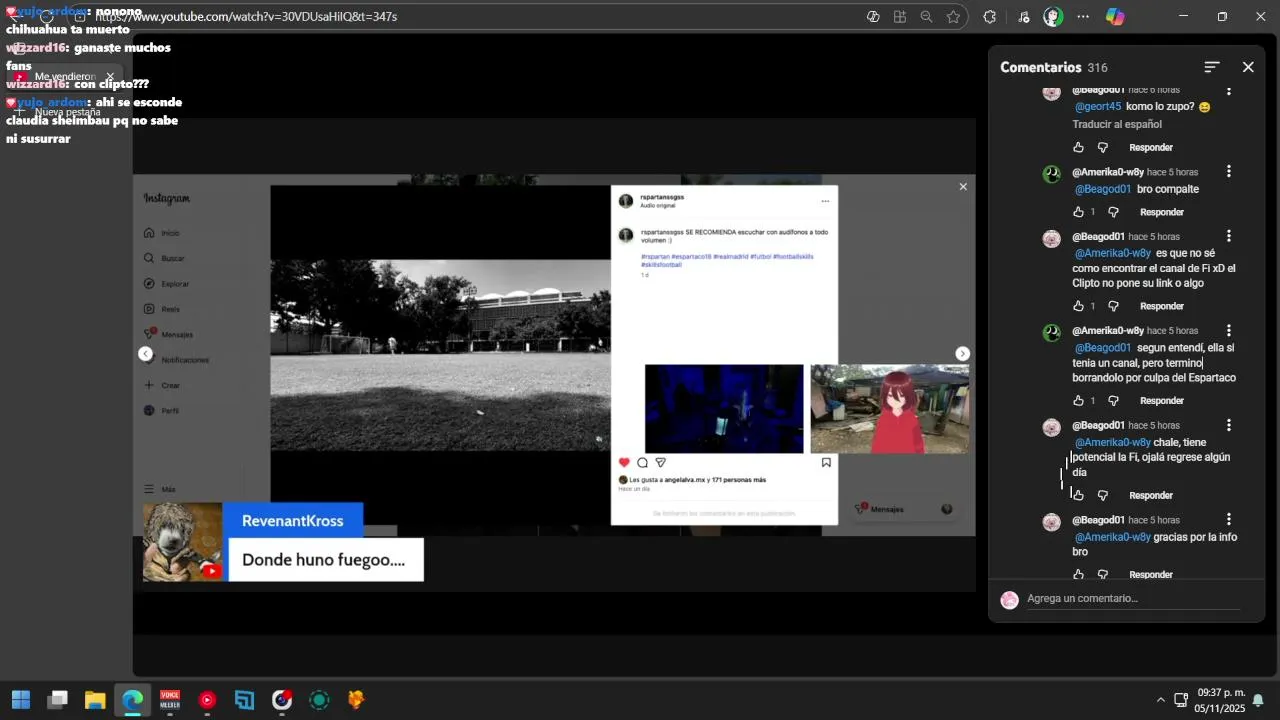Open the taskbar clock and date
Image resolution: width=1280 pixels, height=720 pixels.
[1221, 700]
